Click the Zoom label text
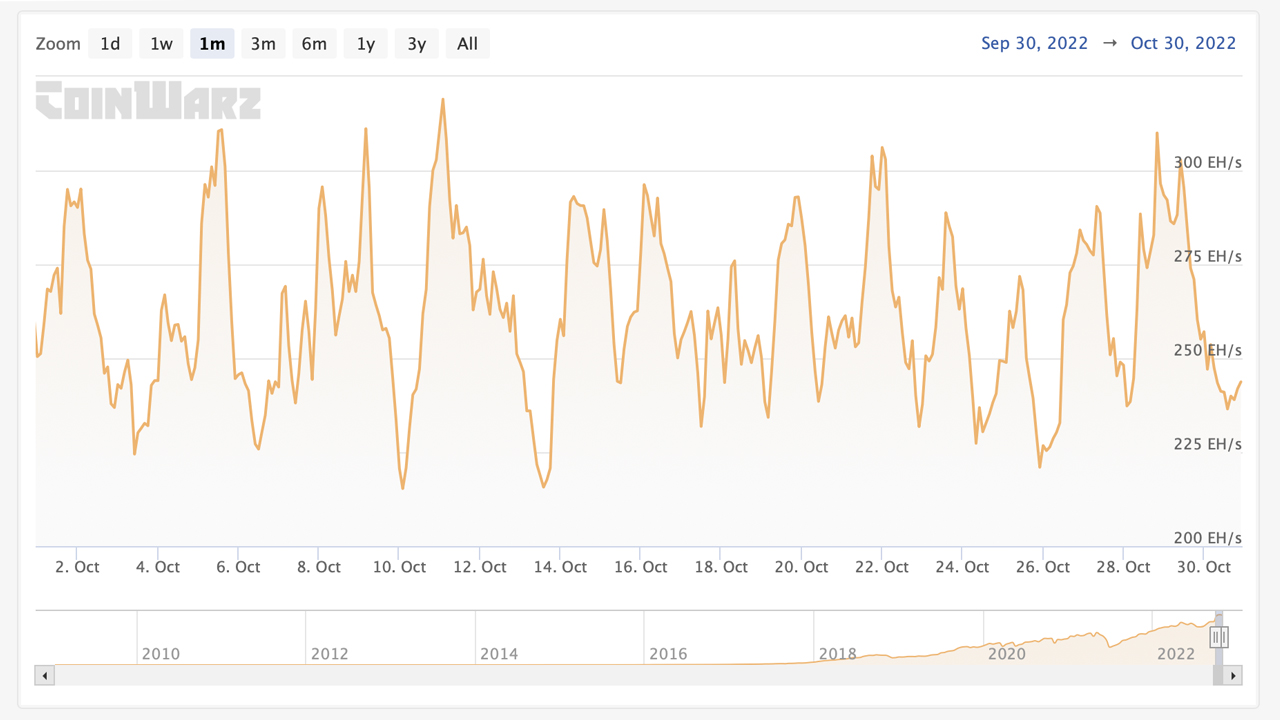Screen dimensions: 1280x720 pos(58,44)
